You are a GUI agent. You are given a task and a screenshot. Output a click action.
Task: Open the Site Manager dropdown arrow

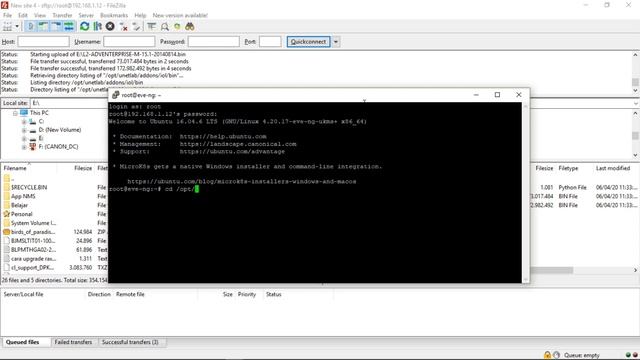[17, 27]
